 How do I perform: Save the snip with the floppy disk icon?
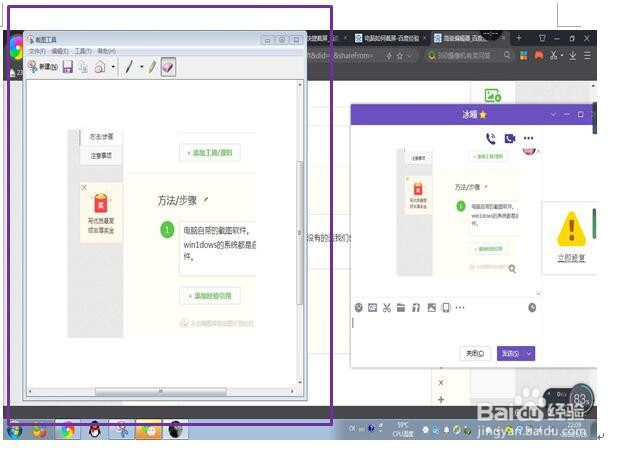click(x=68, y=67)
